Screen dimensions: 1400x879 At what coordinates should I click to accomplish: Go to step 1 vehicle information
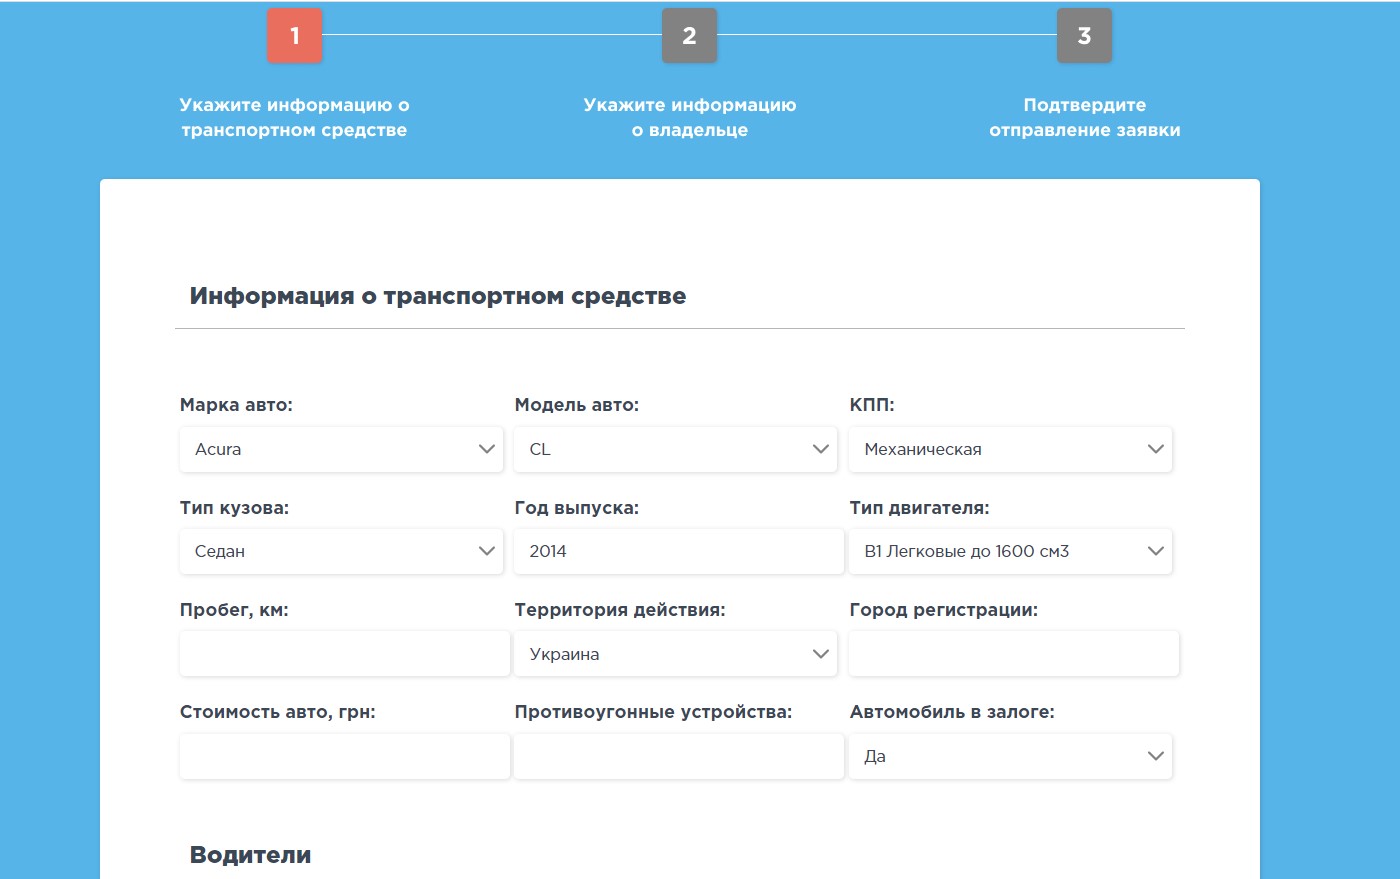294,36
